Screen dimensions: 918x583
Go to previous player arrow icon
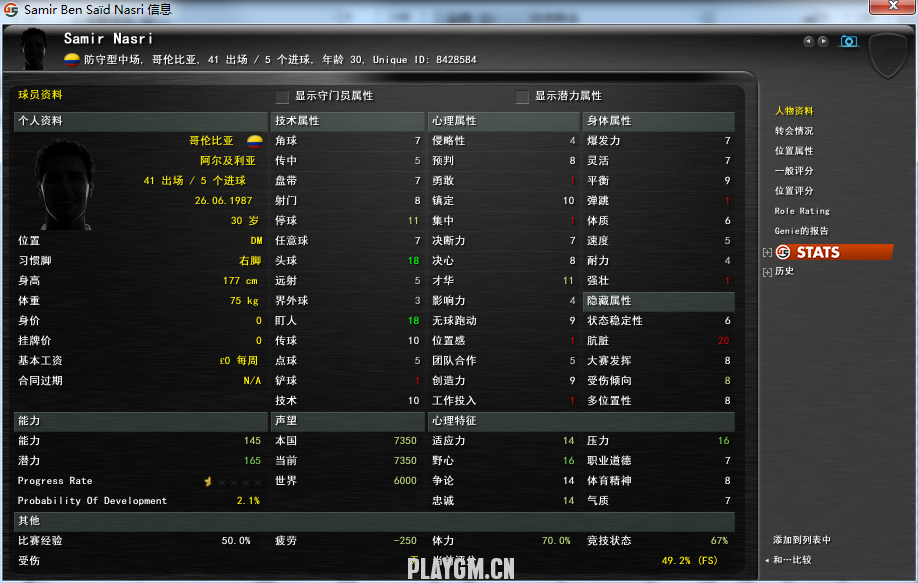pos(809,41)
